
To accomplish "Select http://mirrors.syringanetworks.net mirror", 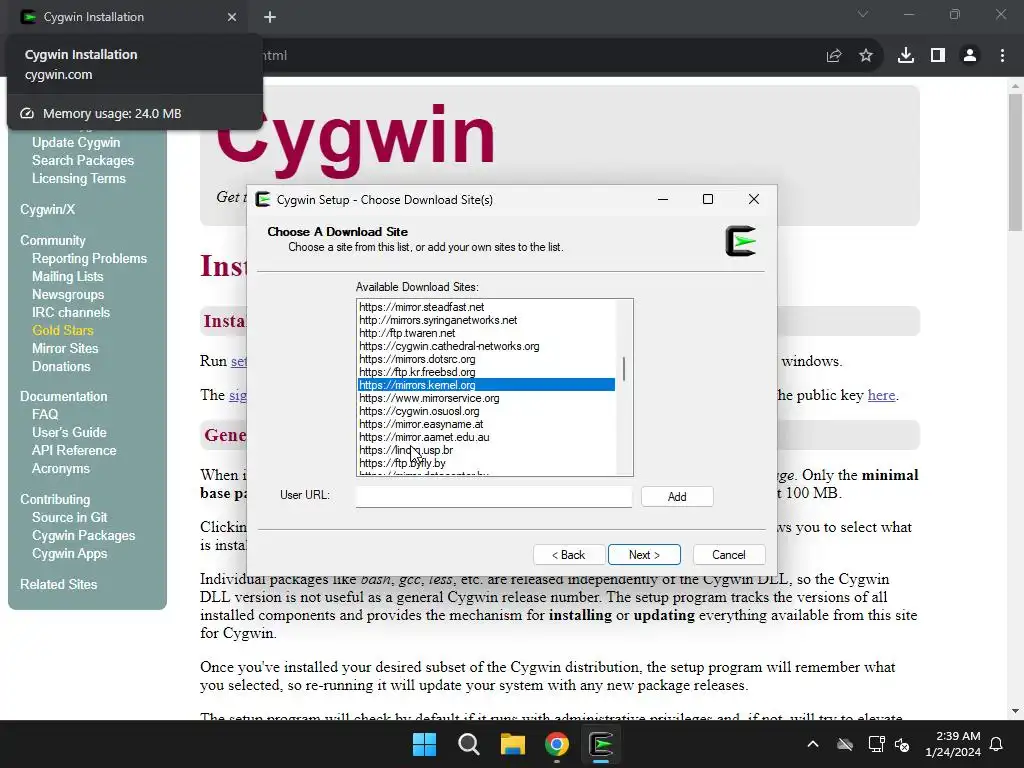I will (x=487, y=320).
